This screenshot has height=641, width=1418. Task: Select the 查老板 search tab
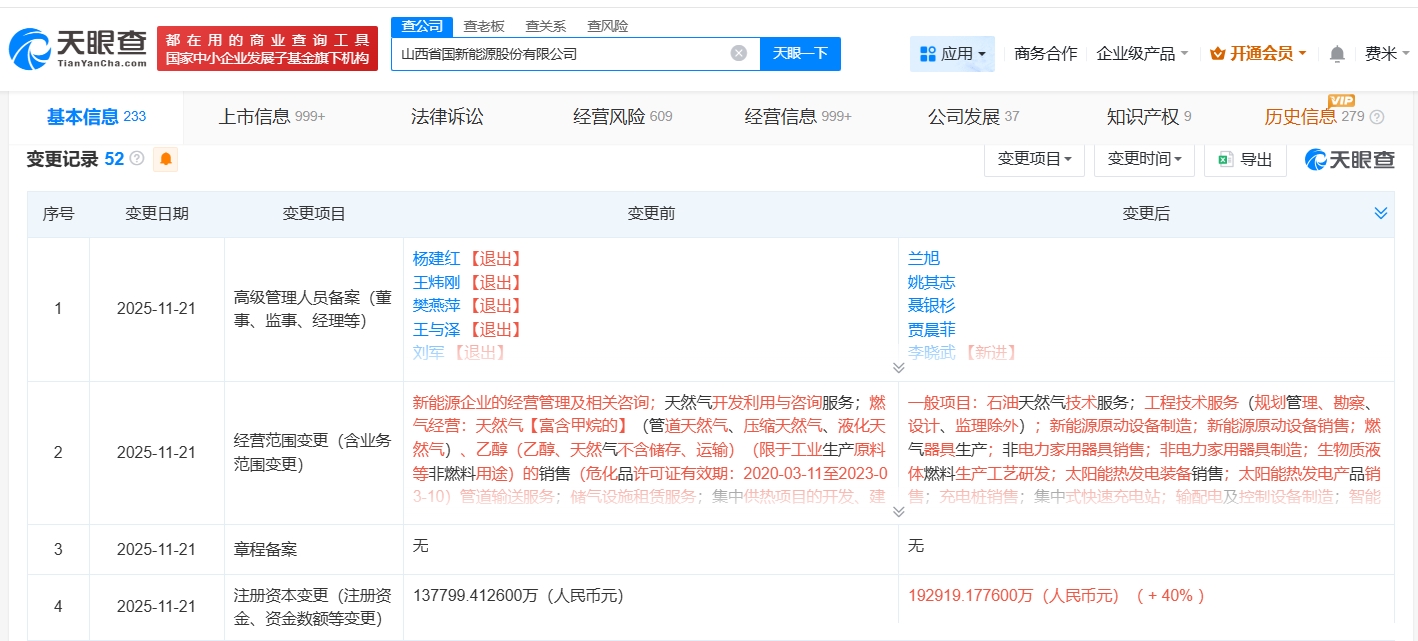point(483,26)
